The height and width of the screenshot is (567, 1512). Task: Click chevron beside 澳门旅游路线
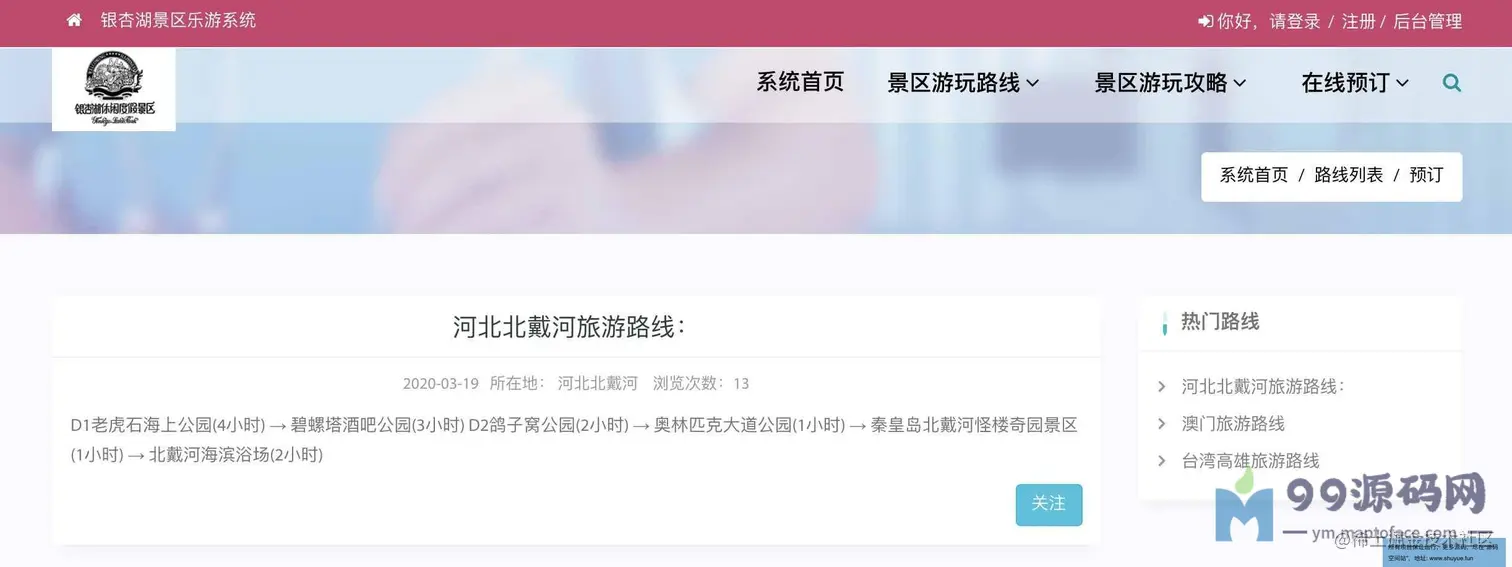1161,423
